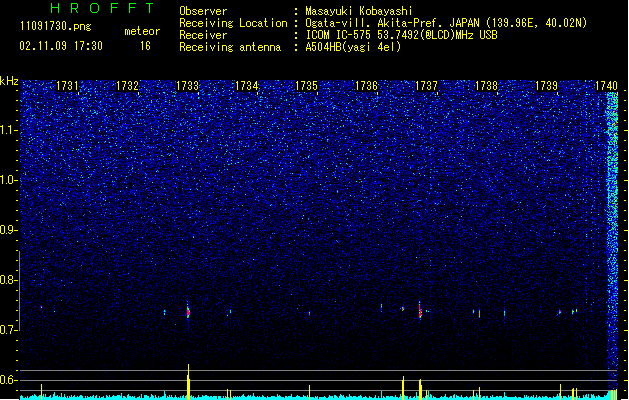Click the 1.1 frequency axis label
This screenshot has width=629, height=400.
9,130
